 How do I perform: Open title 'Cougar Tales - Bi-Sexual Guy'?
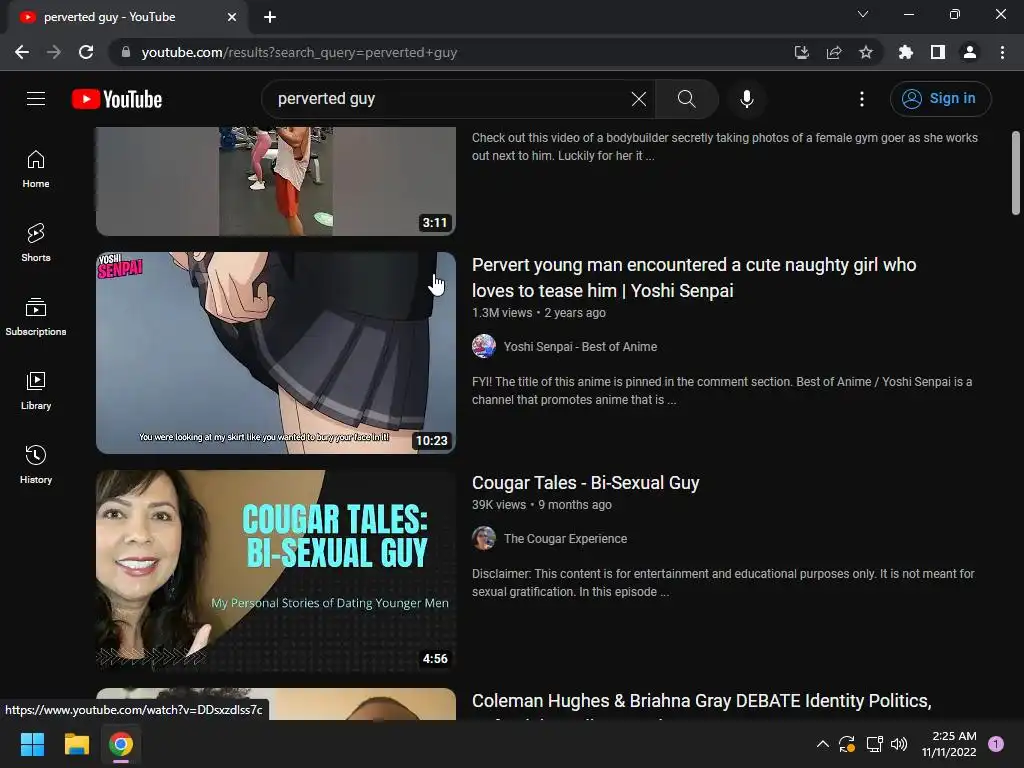585,483
